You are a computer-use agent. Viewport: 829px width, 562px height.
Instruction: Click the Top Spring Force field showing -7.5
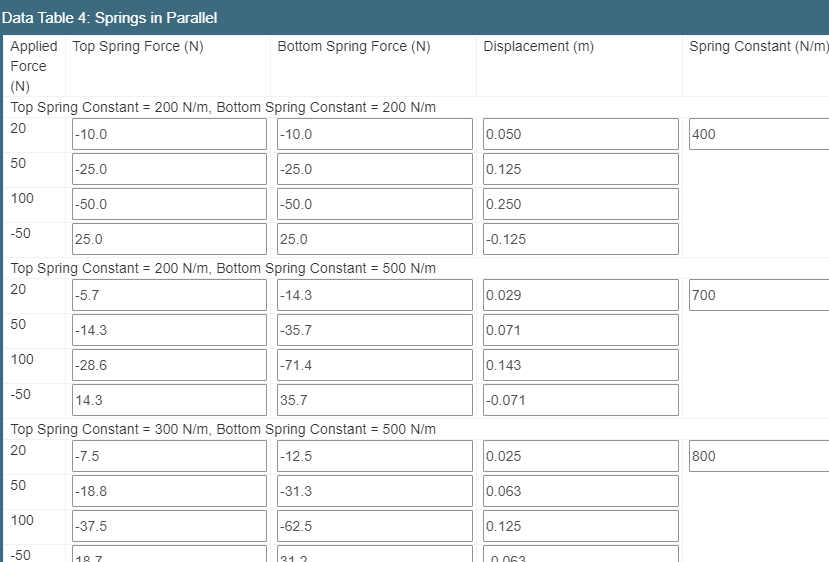tap(169, 456)
